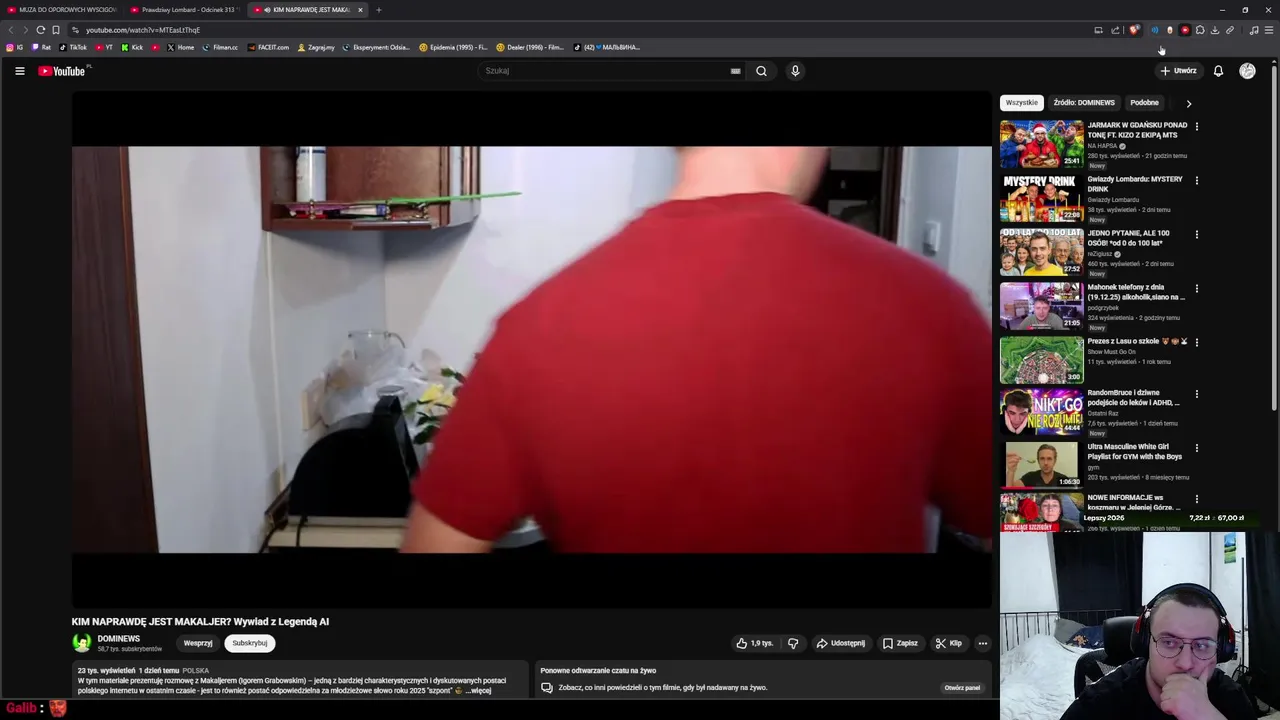Save video with Zapisz button
The image size is (1280, 720).
(x=900, y=643)
